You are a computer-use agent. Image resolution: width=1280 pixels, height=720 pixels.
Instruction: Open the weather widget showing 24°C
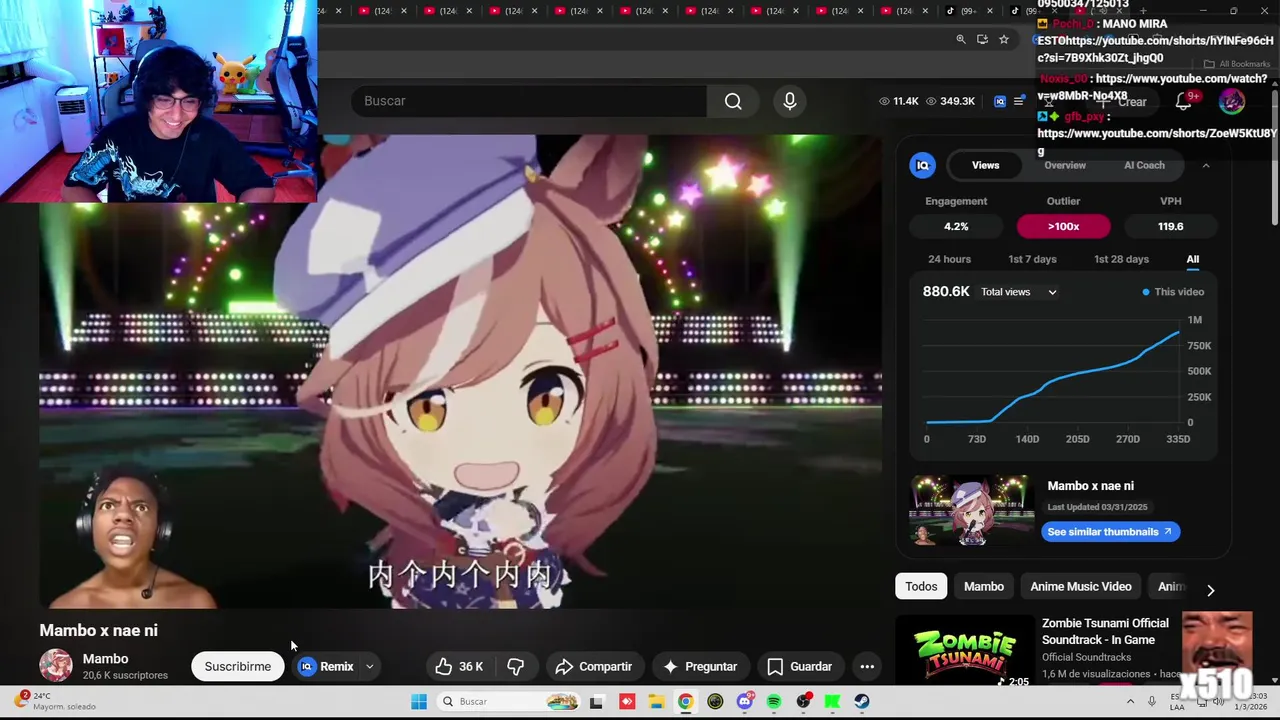pyautogui.click(x=56, y=701)
